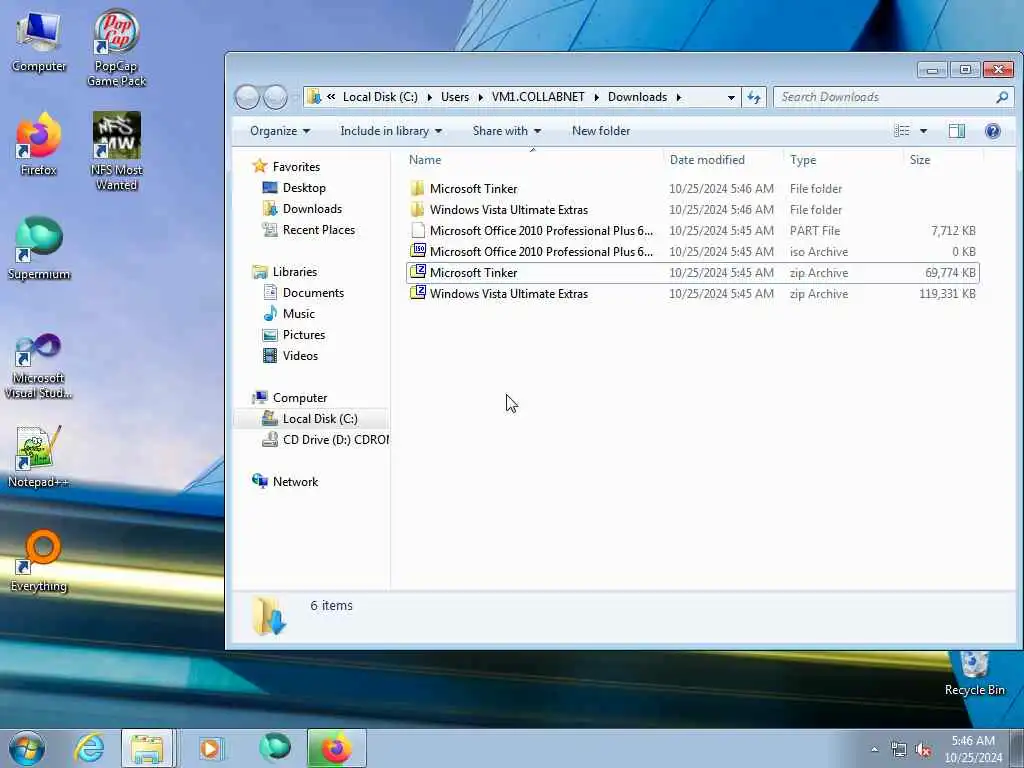1024x768 pixels.
Task: Select NFS Most Wanted shortcut
Action: coord(116,152)
